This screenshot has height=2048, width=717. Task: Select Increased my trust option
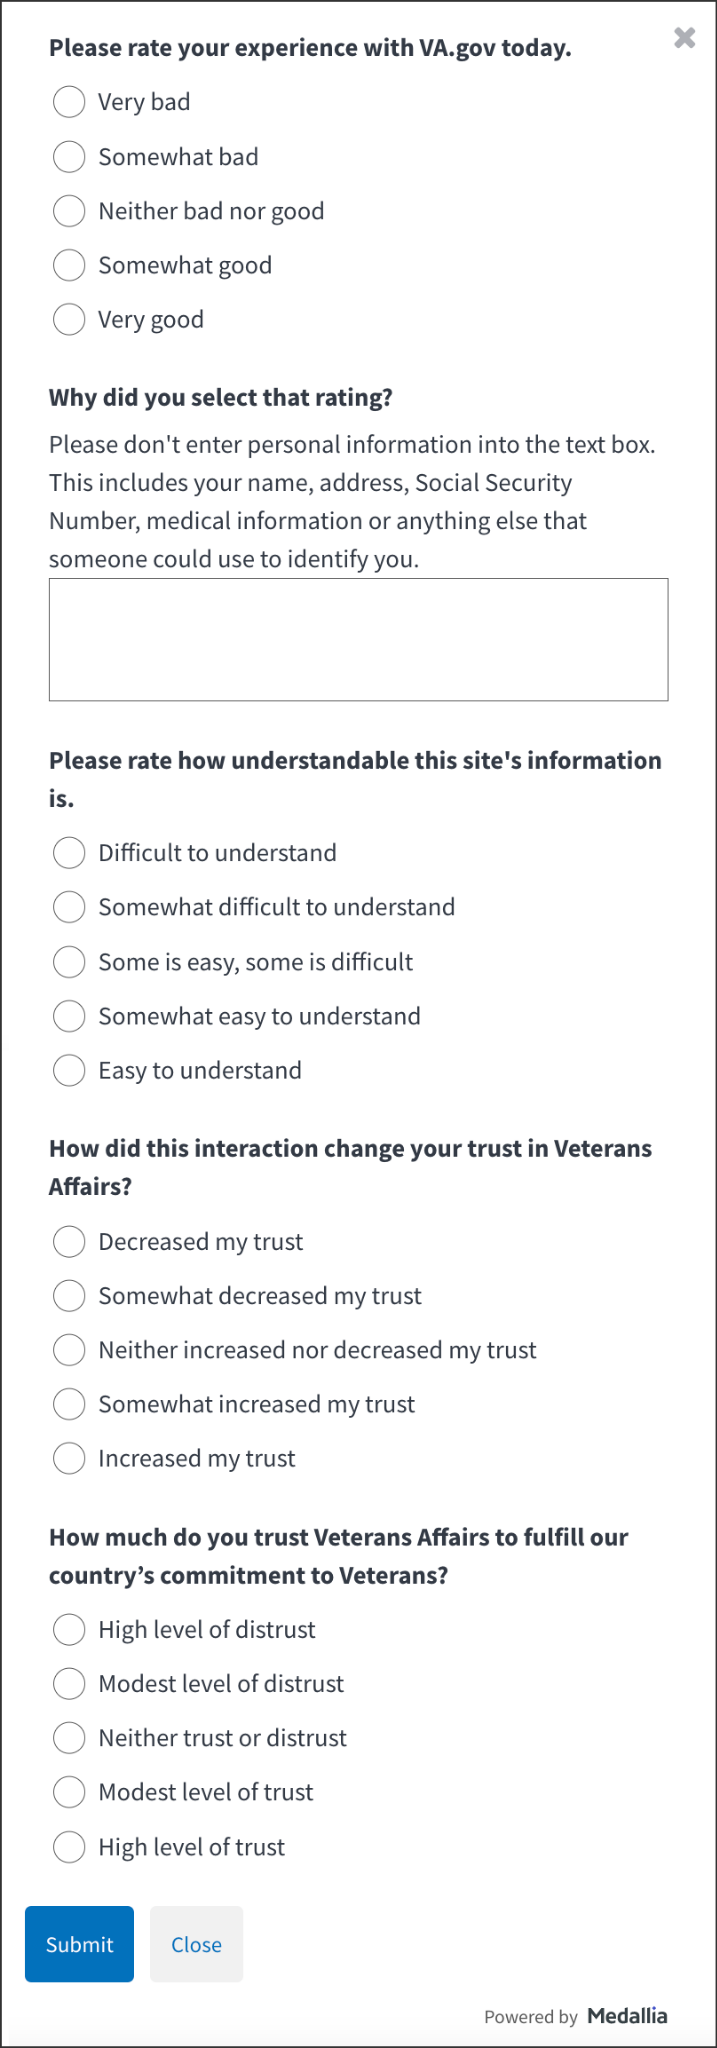[x=69, y=1459]
